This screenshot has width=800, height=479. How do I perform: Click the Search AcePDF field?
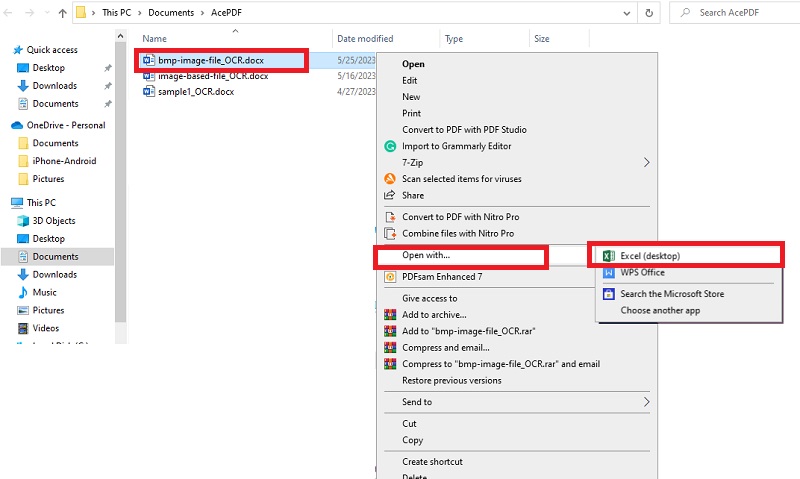[735, 13]
